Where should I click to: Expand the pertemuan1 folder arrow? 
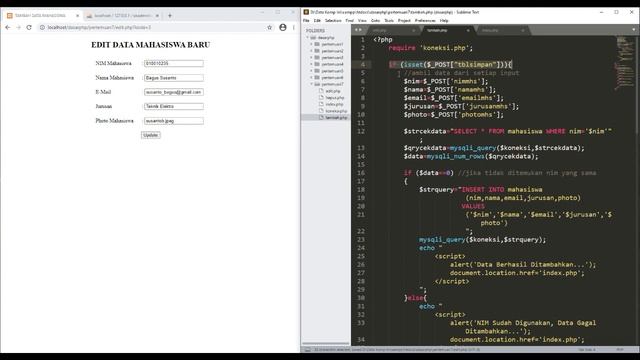point(311,44)
